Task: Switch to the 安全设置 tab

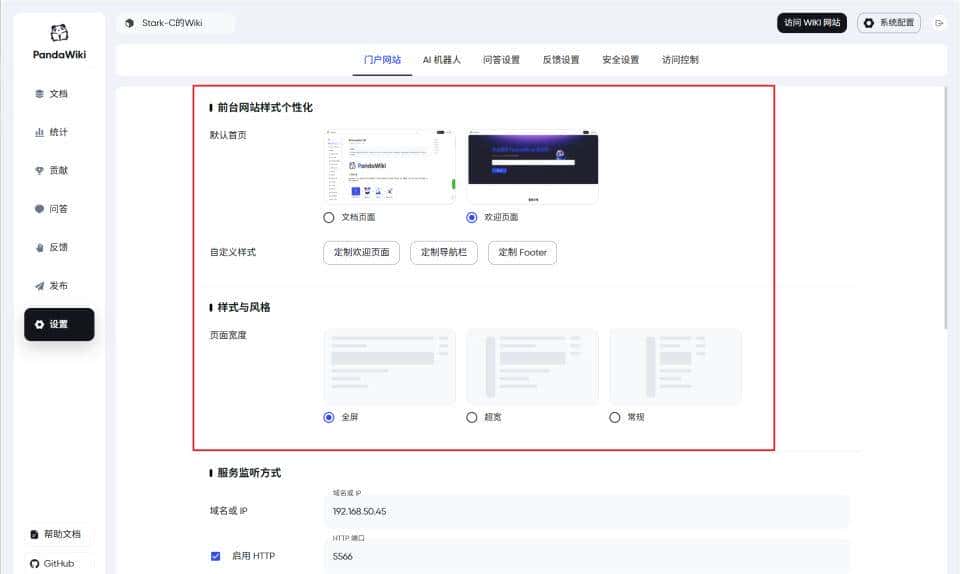Action: pos(620,60)
